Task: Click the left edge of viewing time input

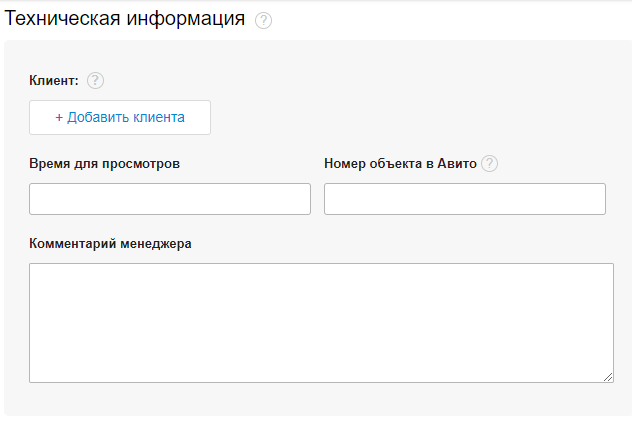Action: [x=38, y=199]
